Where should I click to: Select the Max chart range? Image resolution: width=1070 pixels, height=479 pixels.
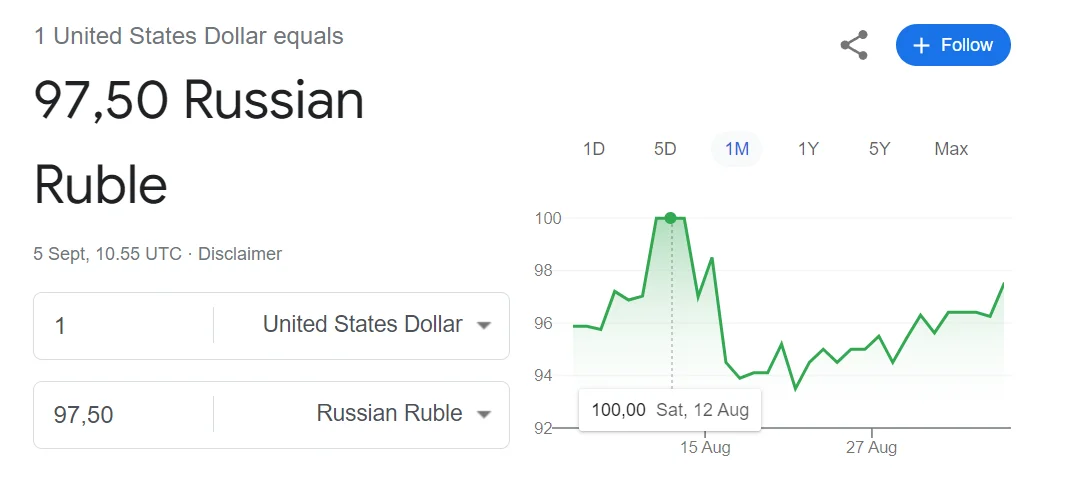click(951, 149)
